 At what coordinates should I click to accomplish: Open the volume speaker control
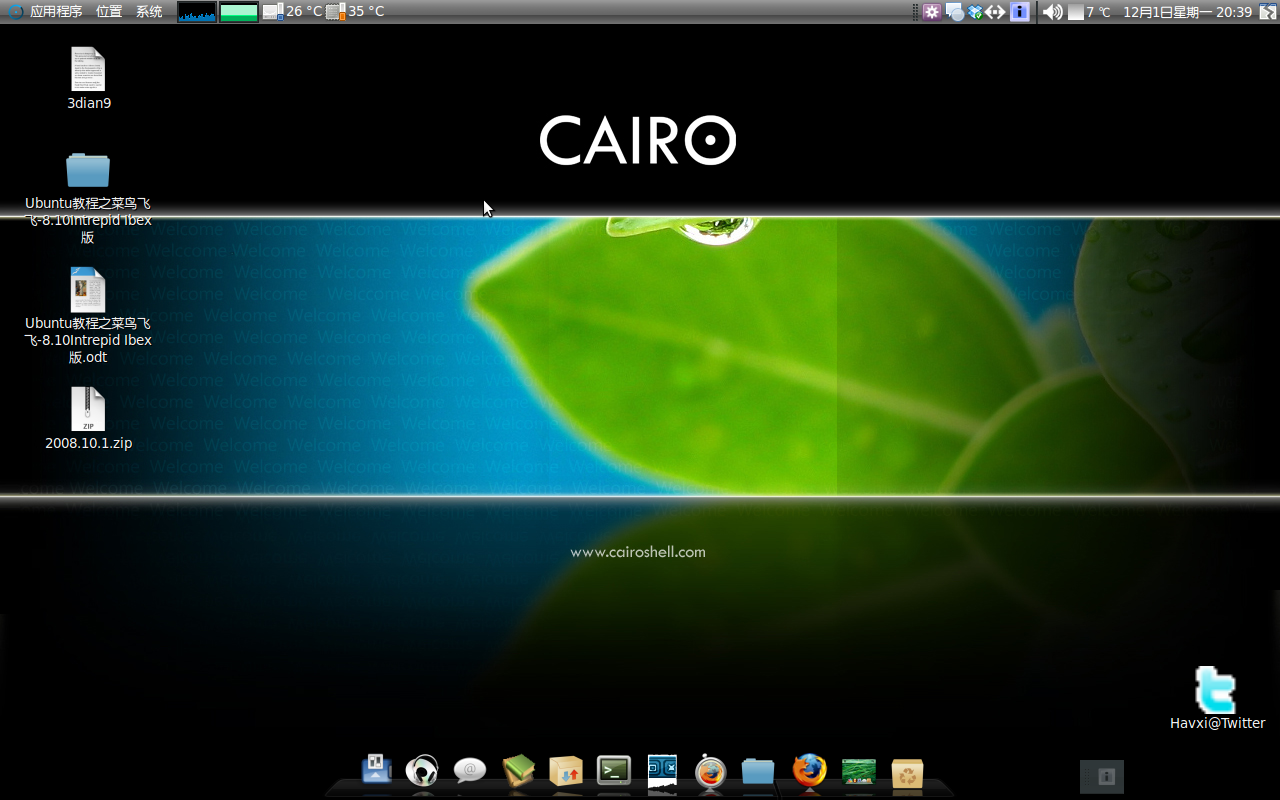pyautogui.click(x=1052, y=12)
